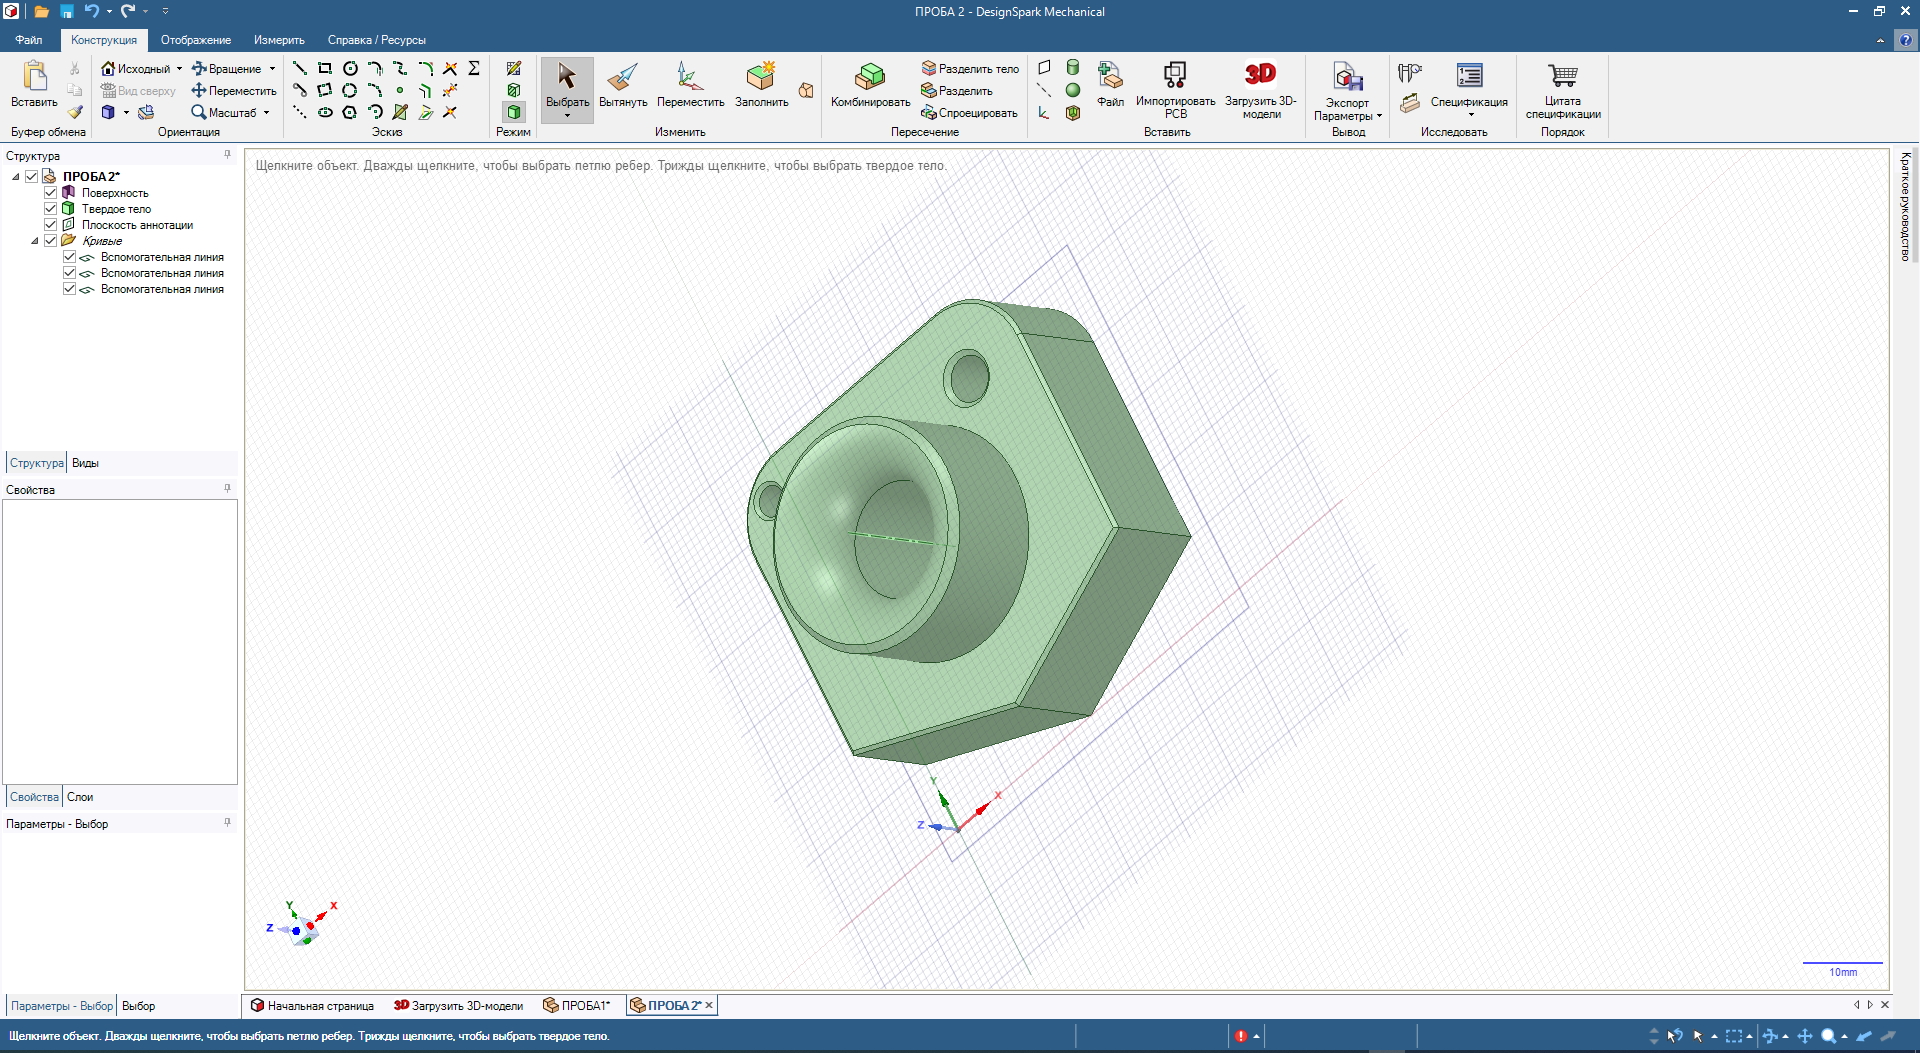Image resolution: width=1920 pixels, height=1053 pixels.
Task: Open the Combine (Комбинировать) tool
Action: pyautogui.click(x=870, y=84)
